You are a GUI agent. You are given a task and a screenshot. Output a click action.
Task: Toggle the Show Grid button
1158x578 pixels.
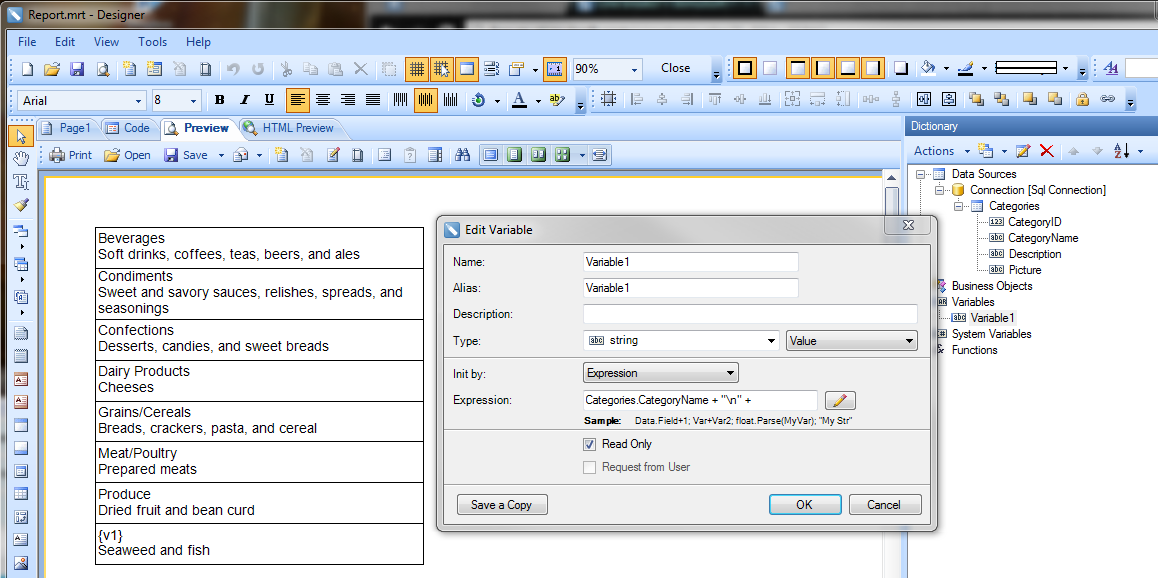tap(417, 69)
